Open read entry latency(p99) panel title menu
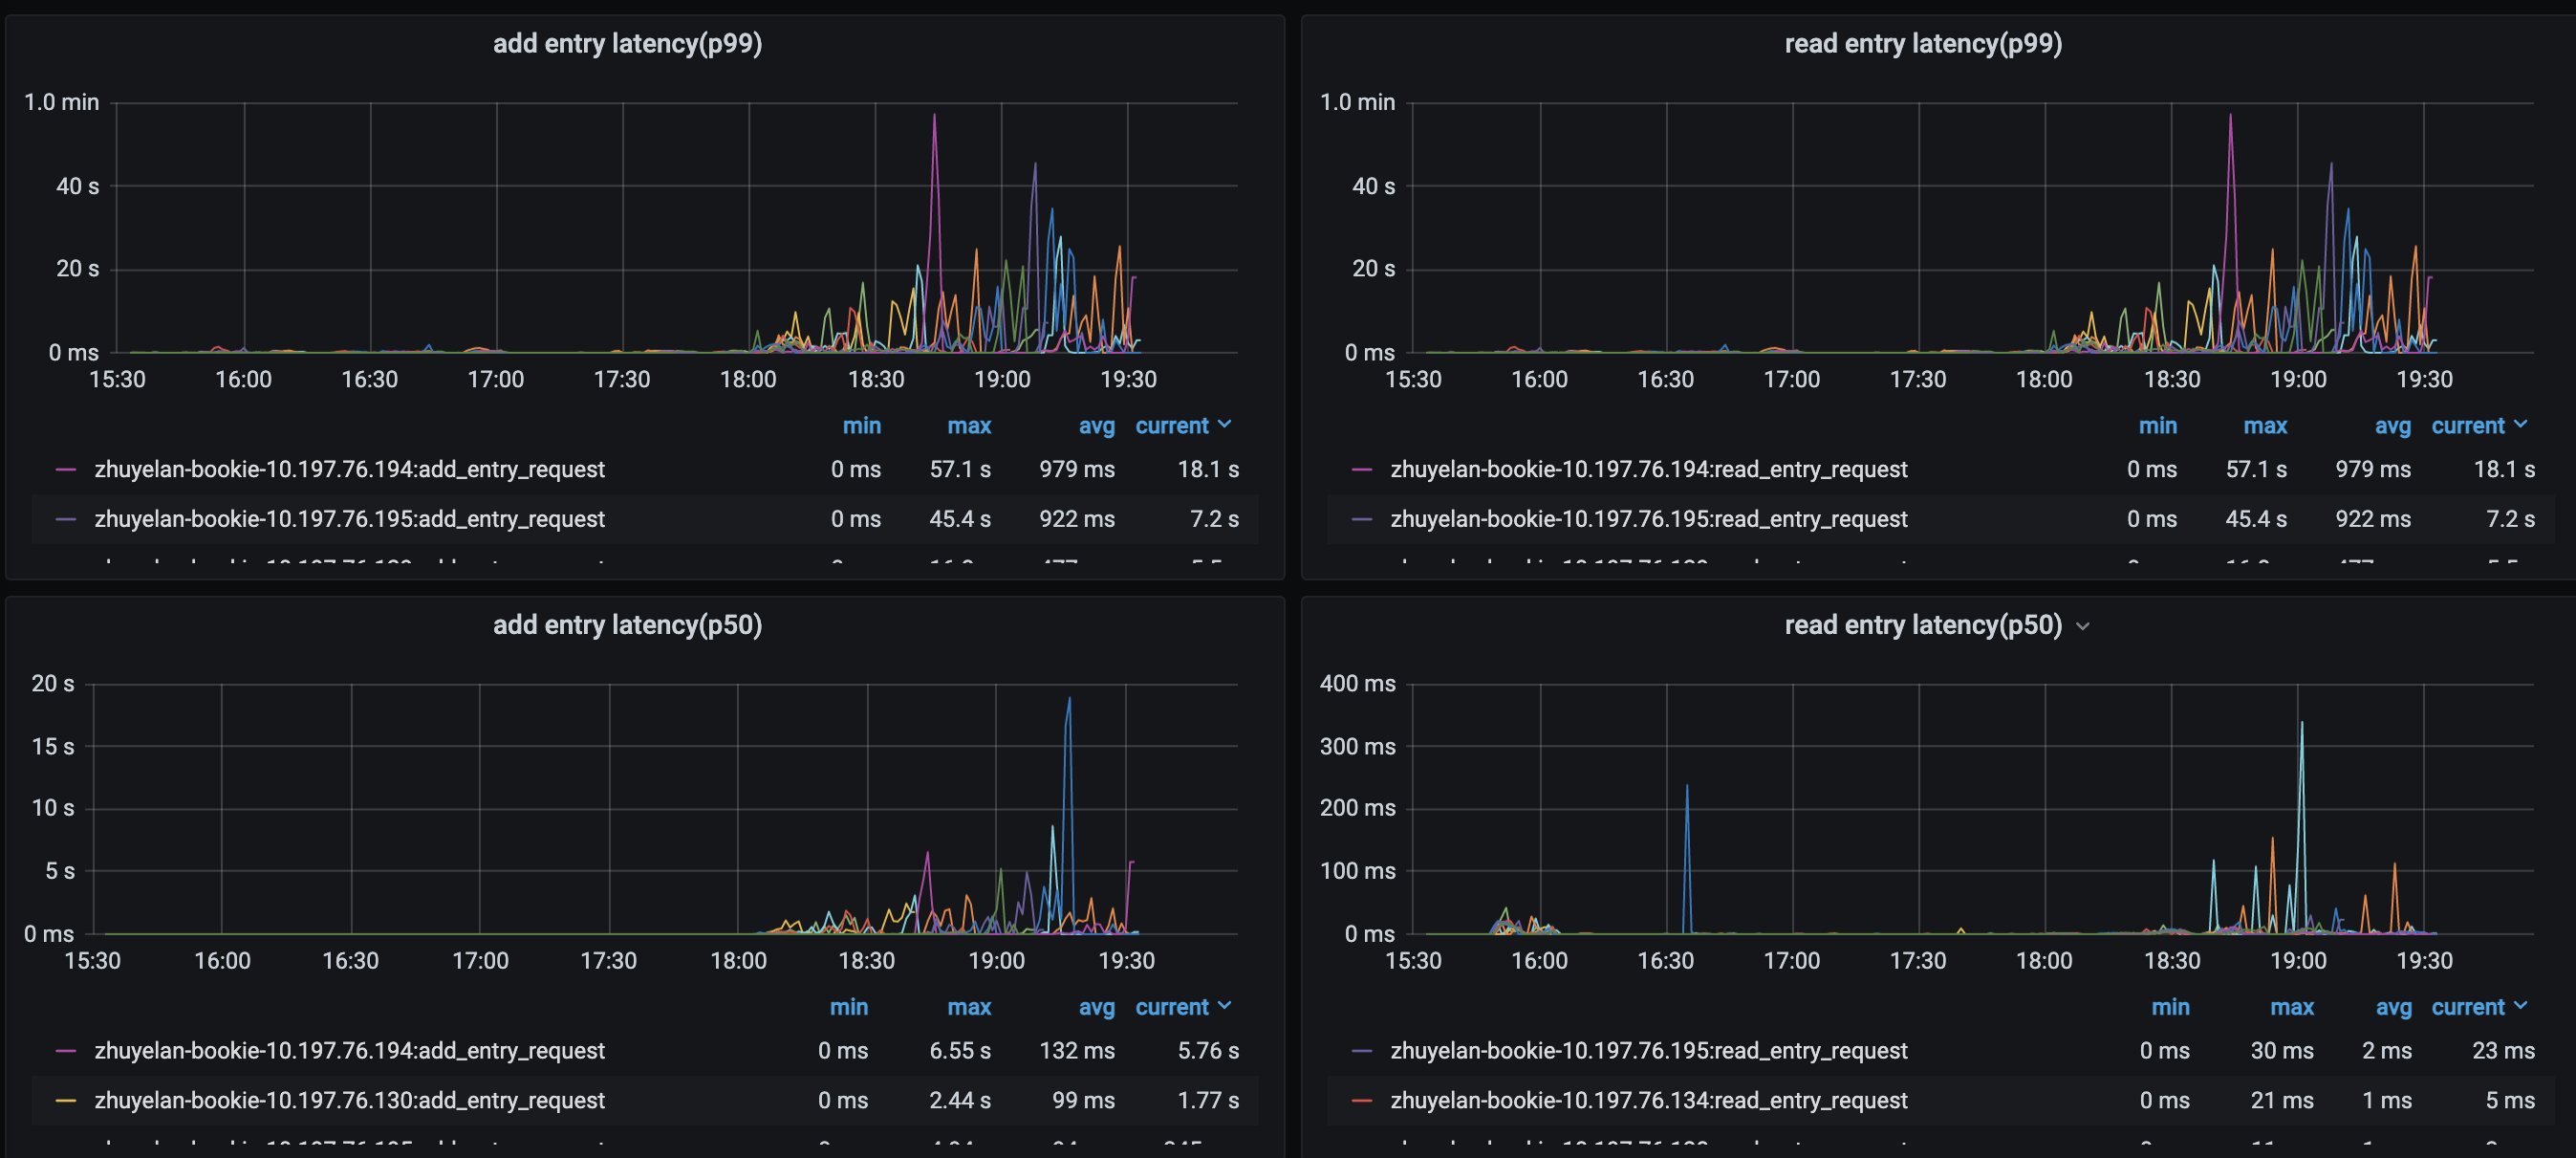The width and height of the screenshot is (2576, 1158). pyautogui.click(x=1922, y=44)
